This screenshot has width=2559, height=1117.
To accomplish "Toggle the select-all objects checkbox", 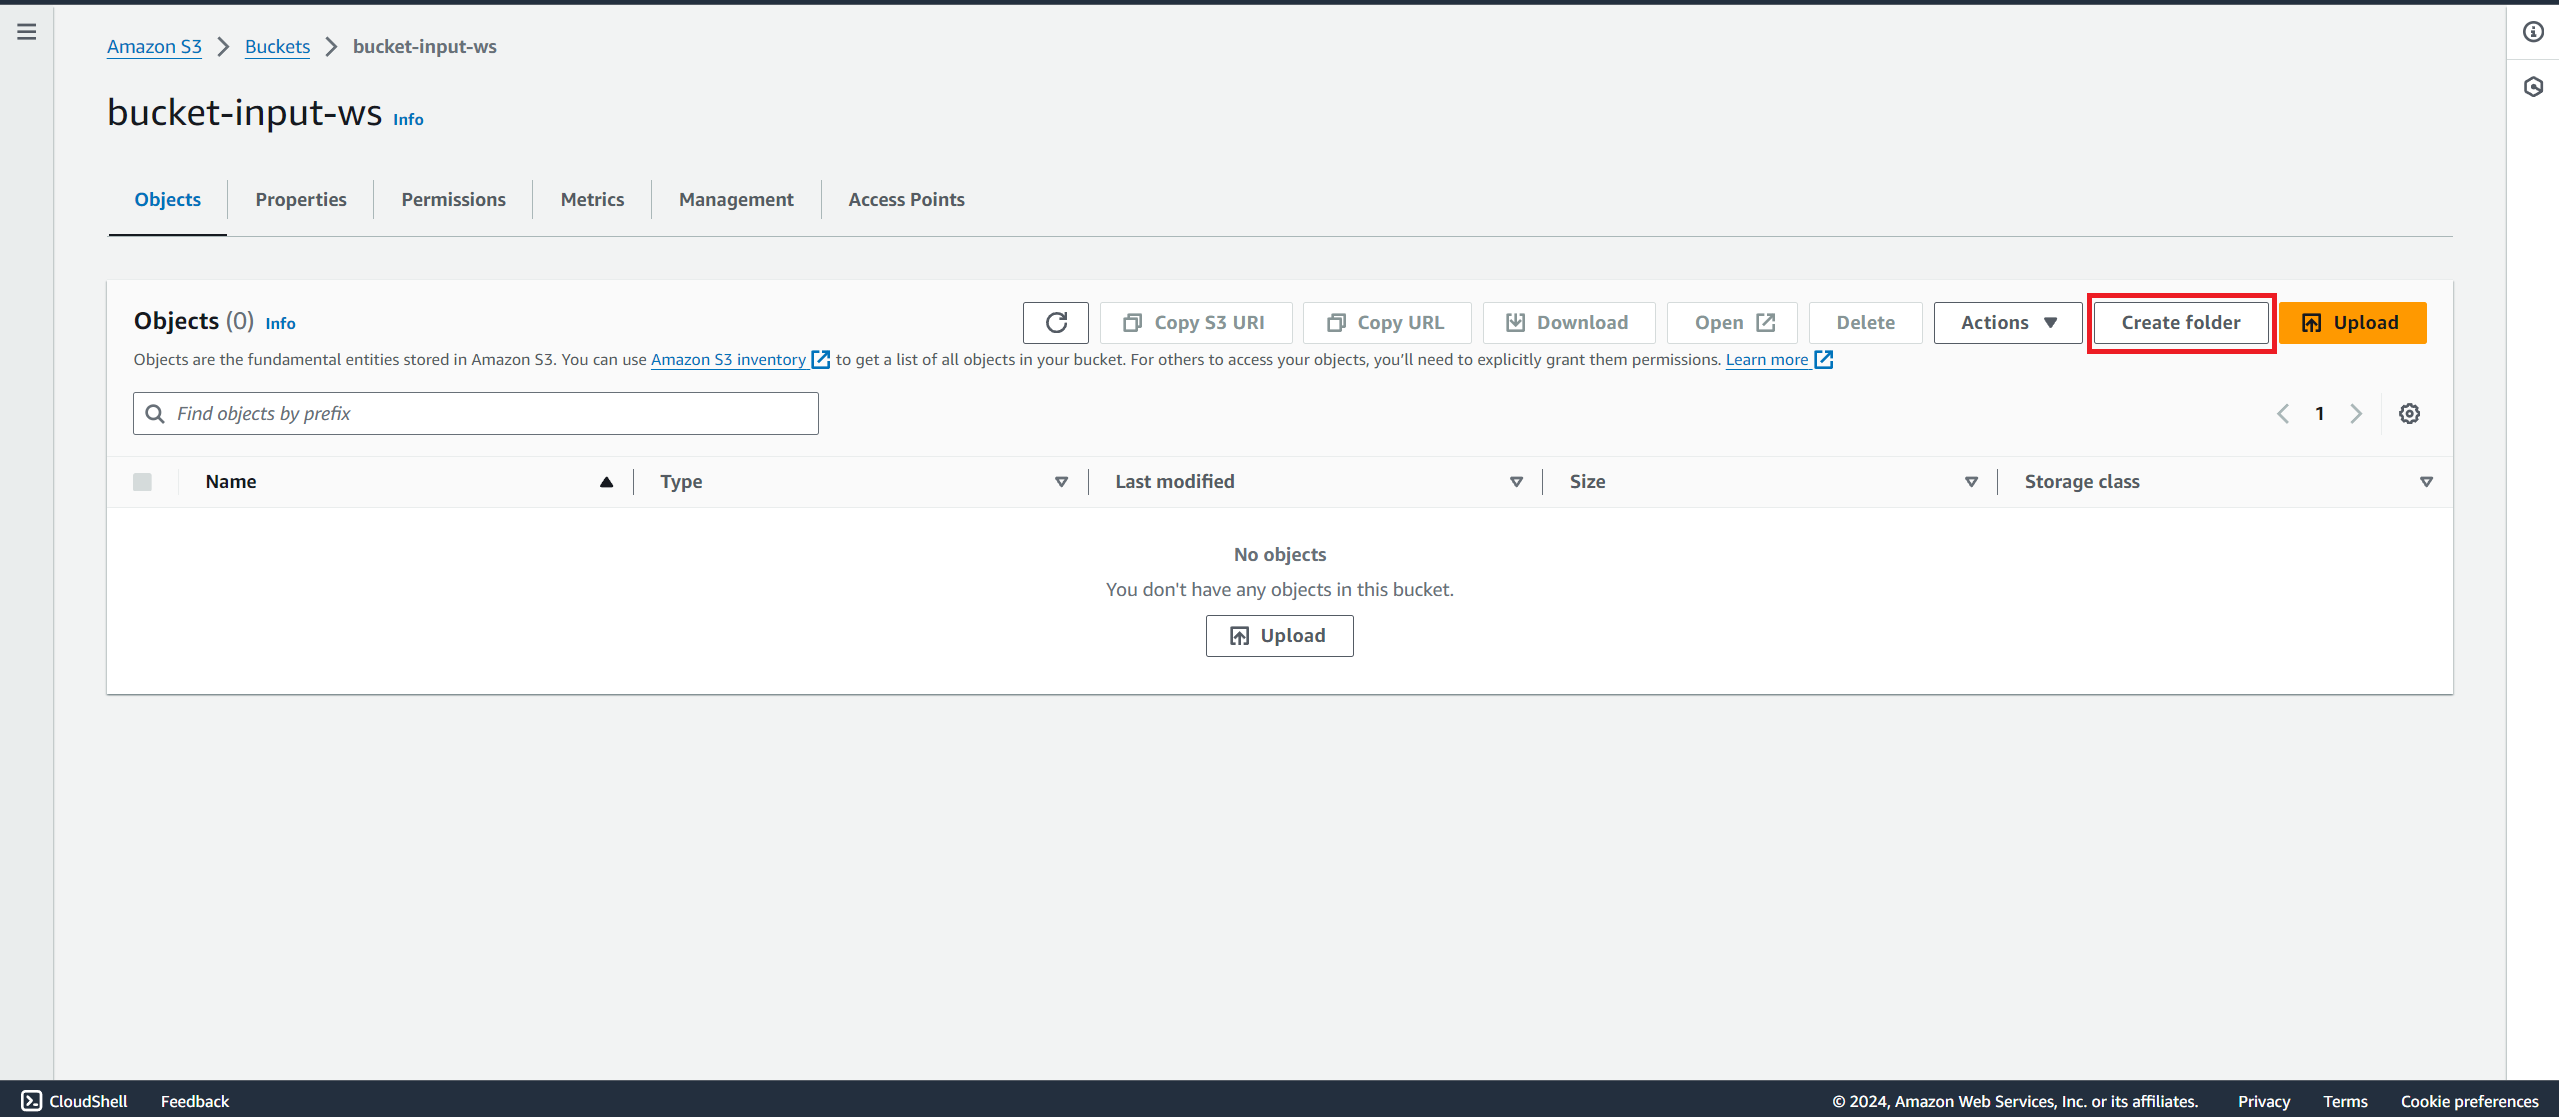I will point(143,482).
